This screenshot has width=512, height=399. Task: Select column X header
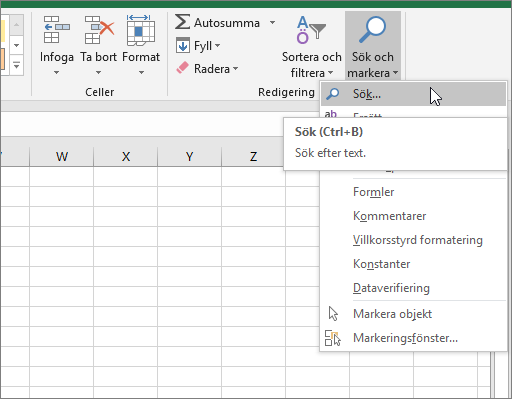tap(126, 156)
